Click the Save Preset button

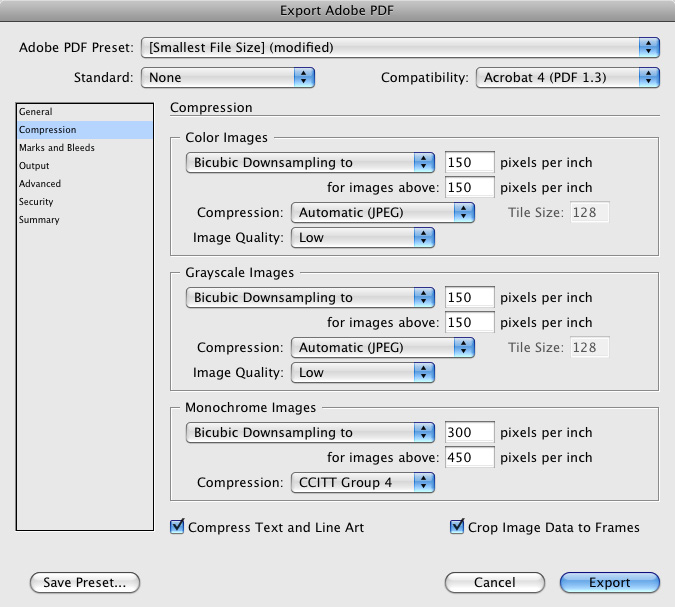[85, 582]
